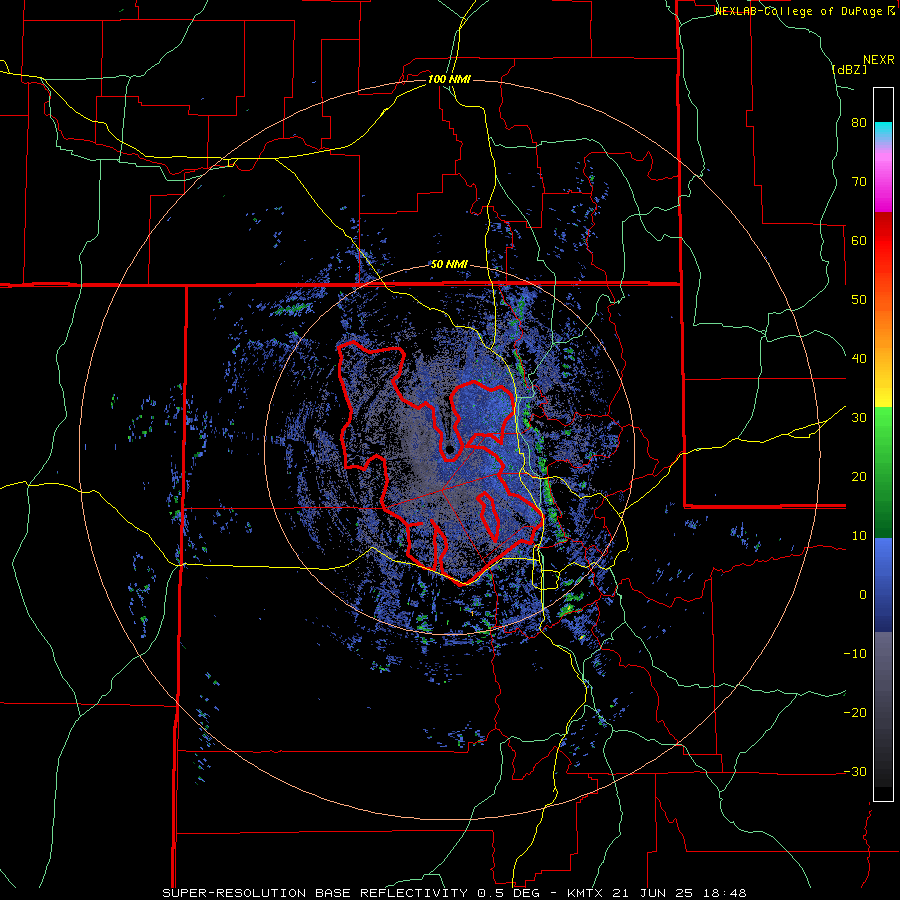
Task: Click the 50 value on the dBZ scale
Action: (x=859, y=300)
